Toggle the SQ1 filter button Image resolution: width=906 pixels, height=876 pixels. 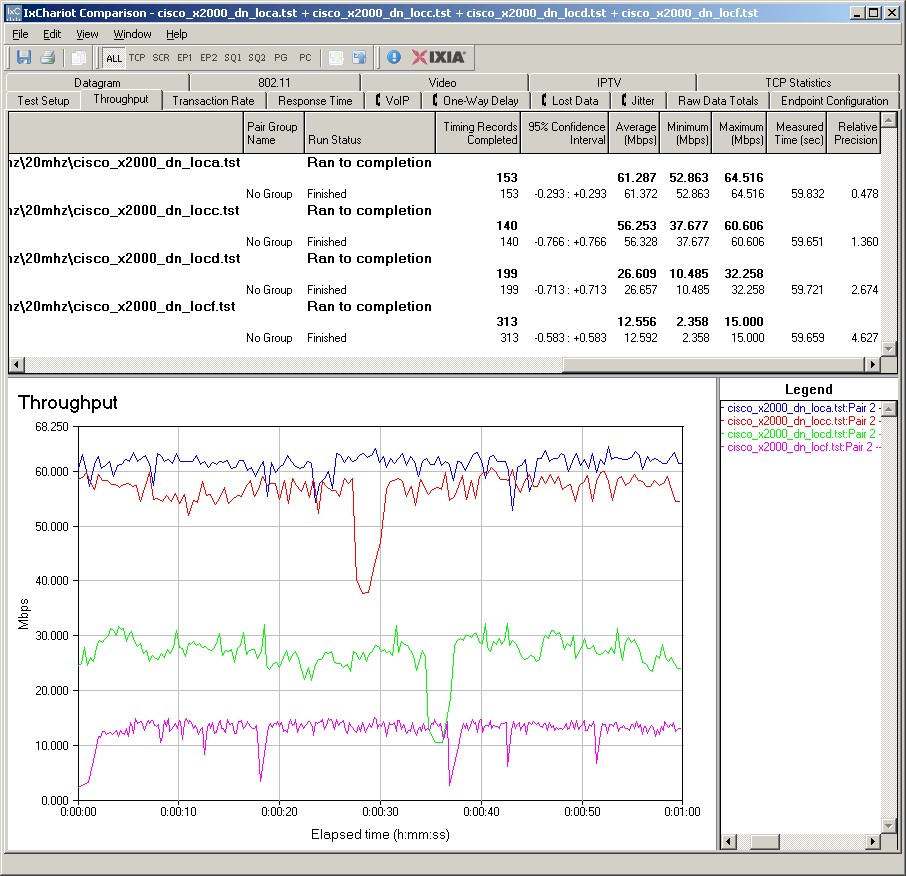[x=233, y=58]
